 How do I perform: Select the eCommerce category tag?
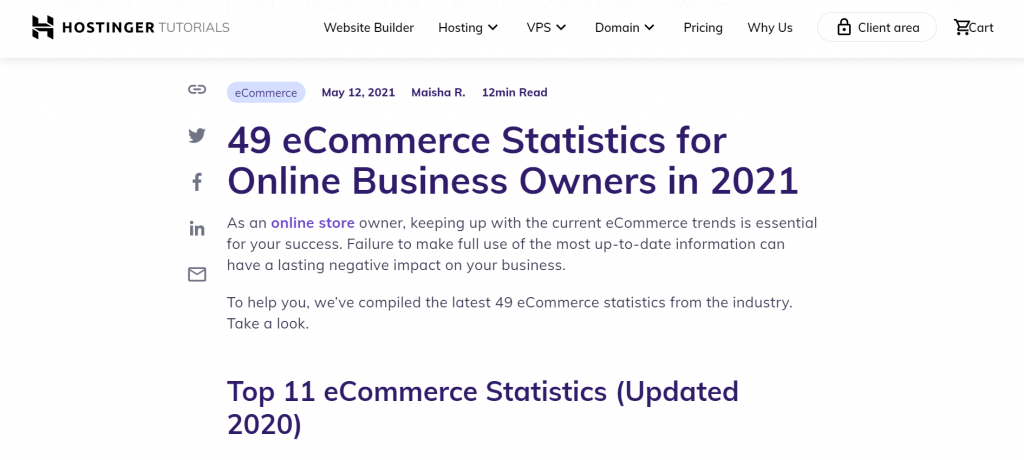(x=266, y=92)
